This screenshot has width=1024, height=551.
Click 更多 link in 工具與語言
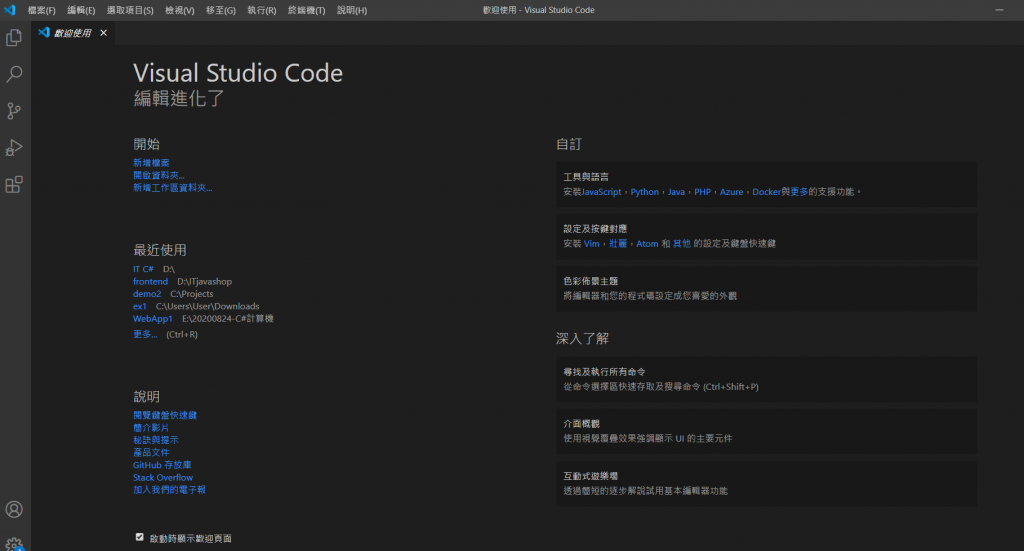(x=799, y=192)
